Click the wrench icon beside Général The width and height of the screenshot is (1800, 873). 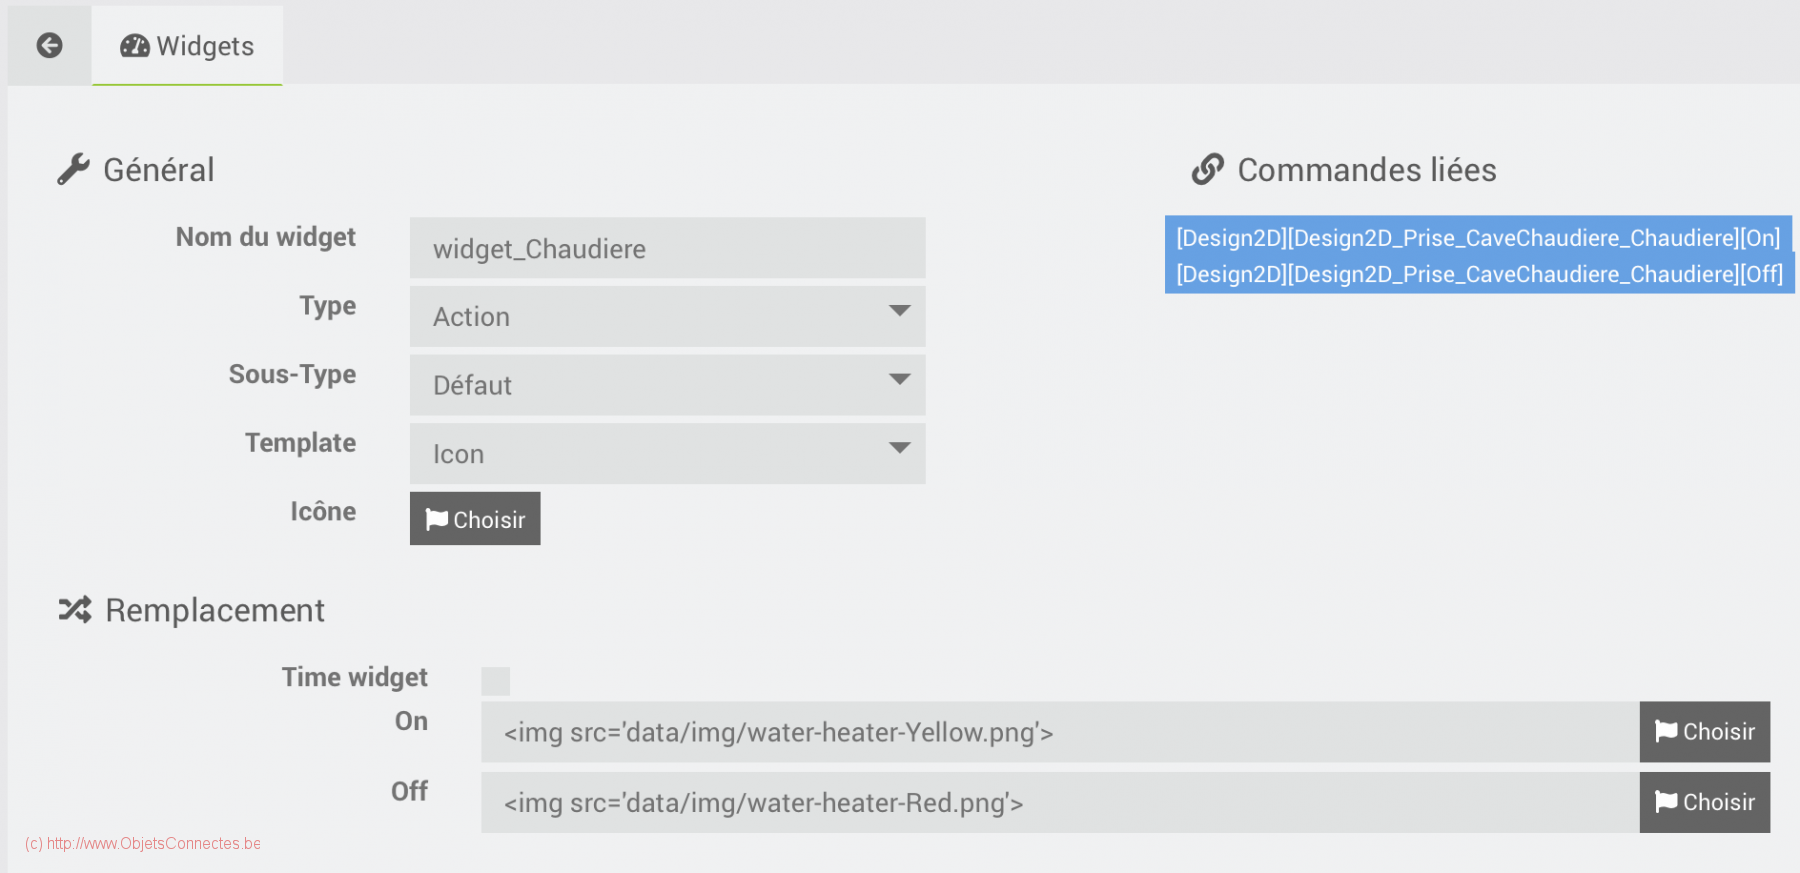coord(73,170)
